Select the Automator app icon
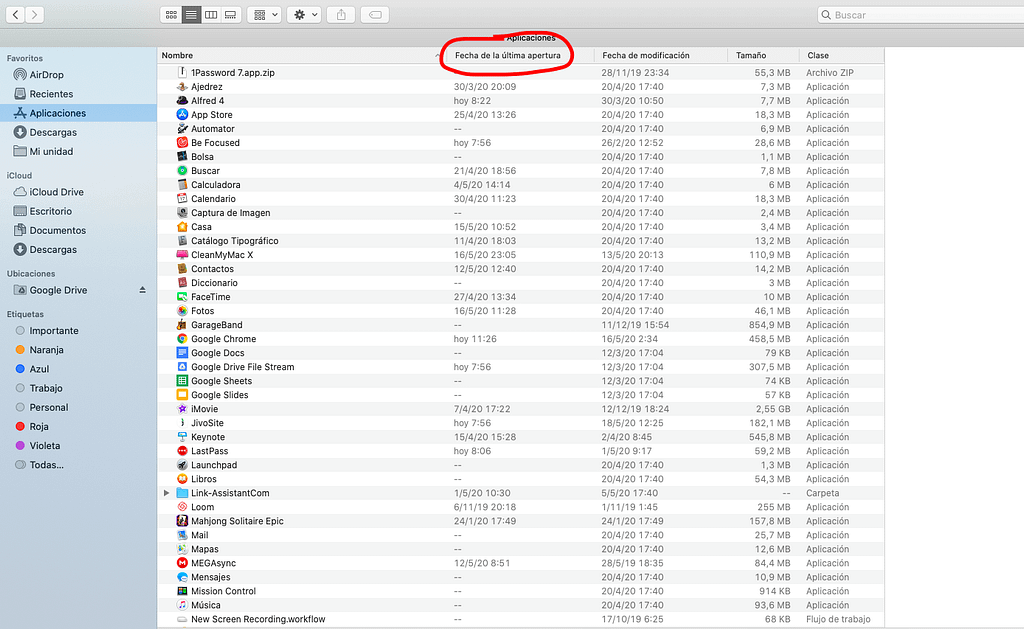1024x629 pixels. click(182, 129)
